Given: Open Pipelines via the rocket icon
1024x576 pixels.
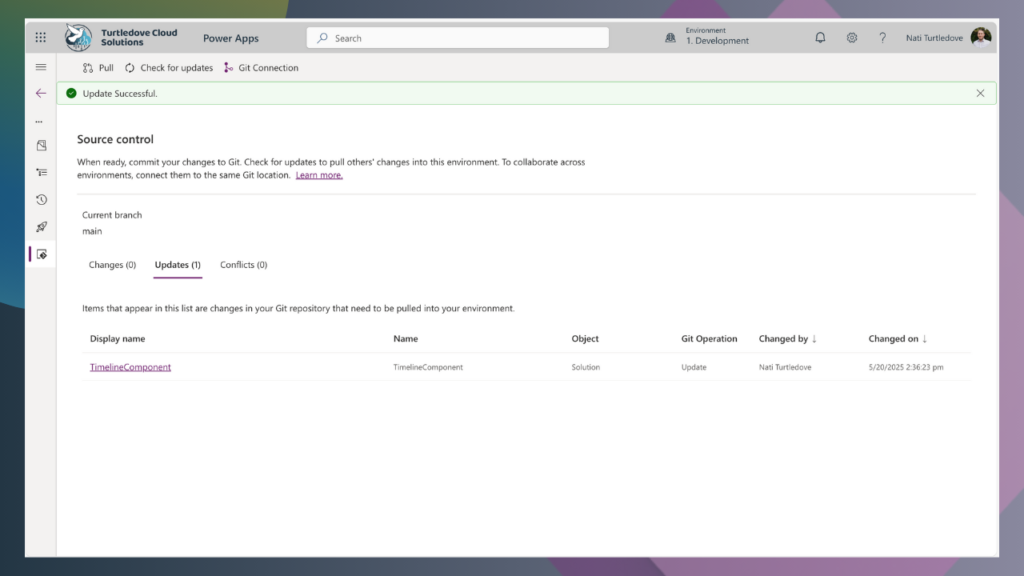Looking at the screenshot, I should coord(40,226).
